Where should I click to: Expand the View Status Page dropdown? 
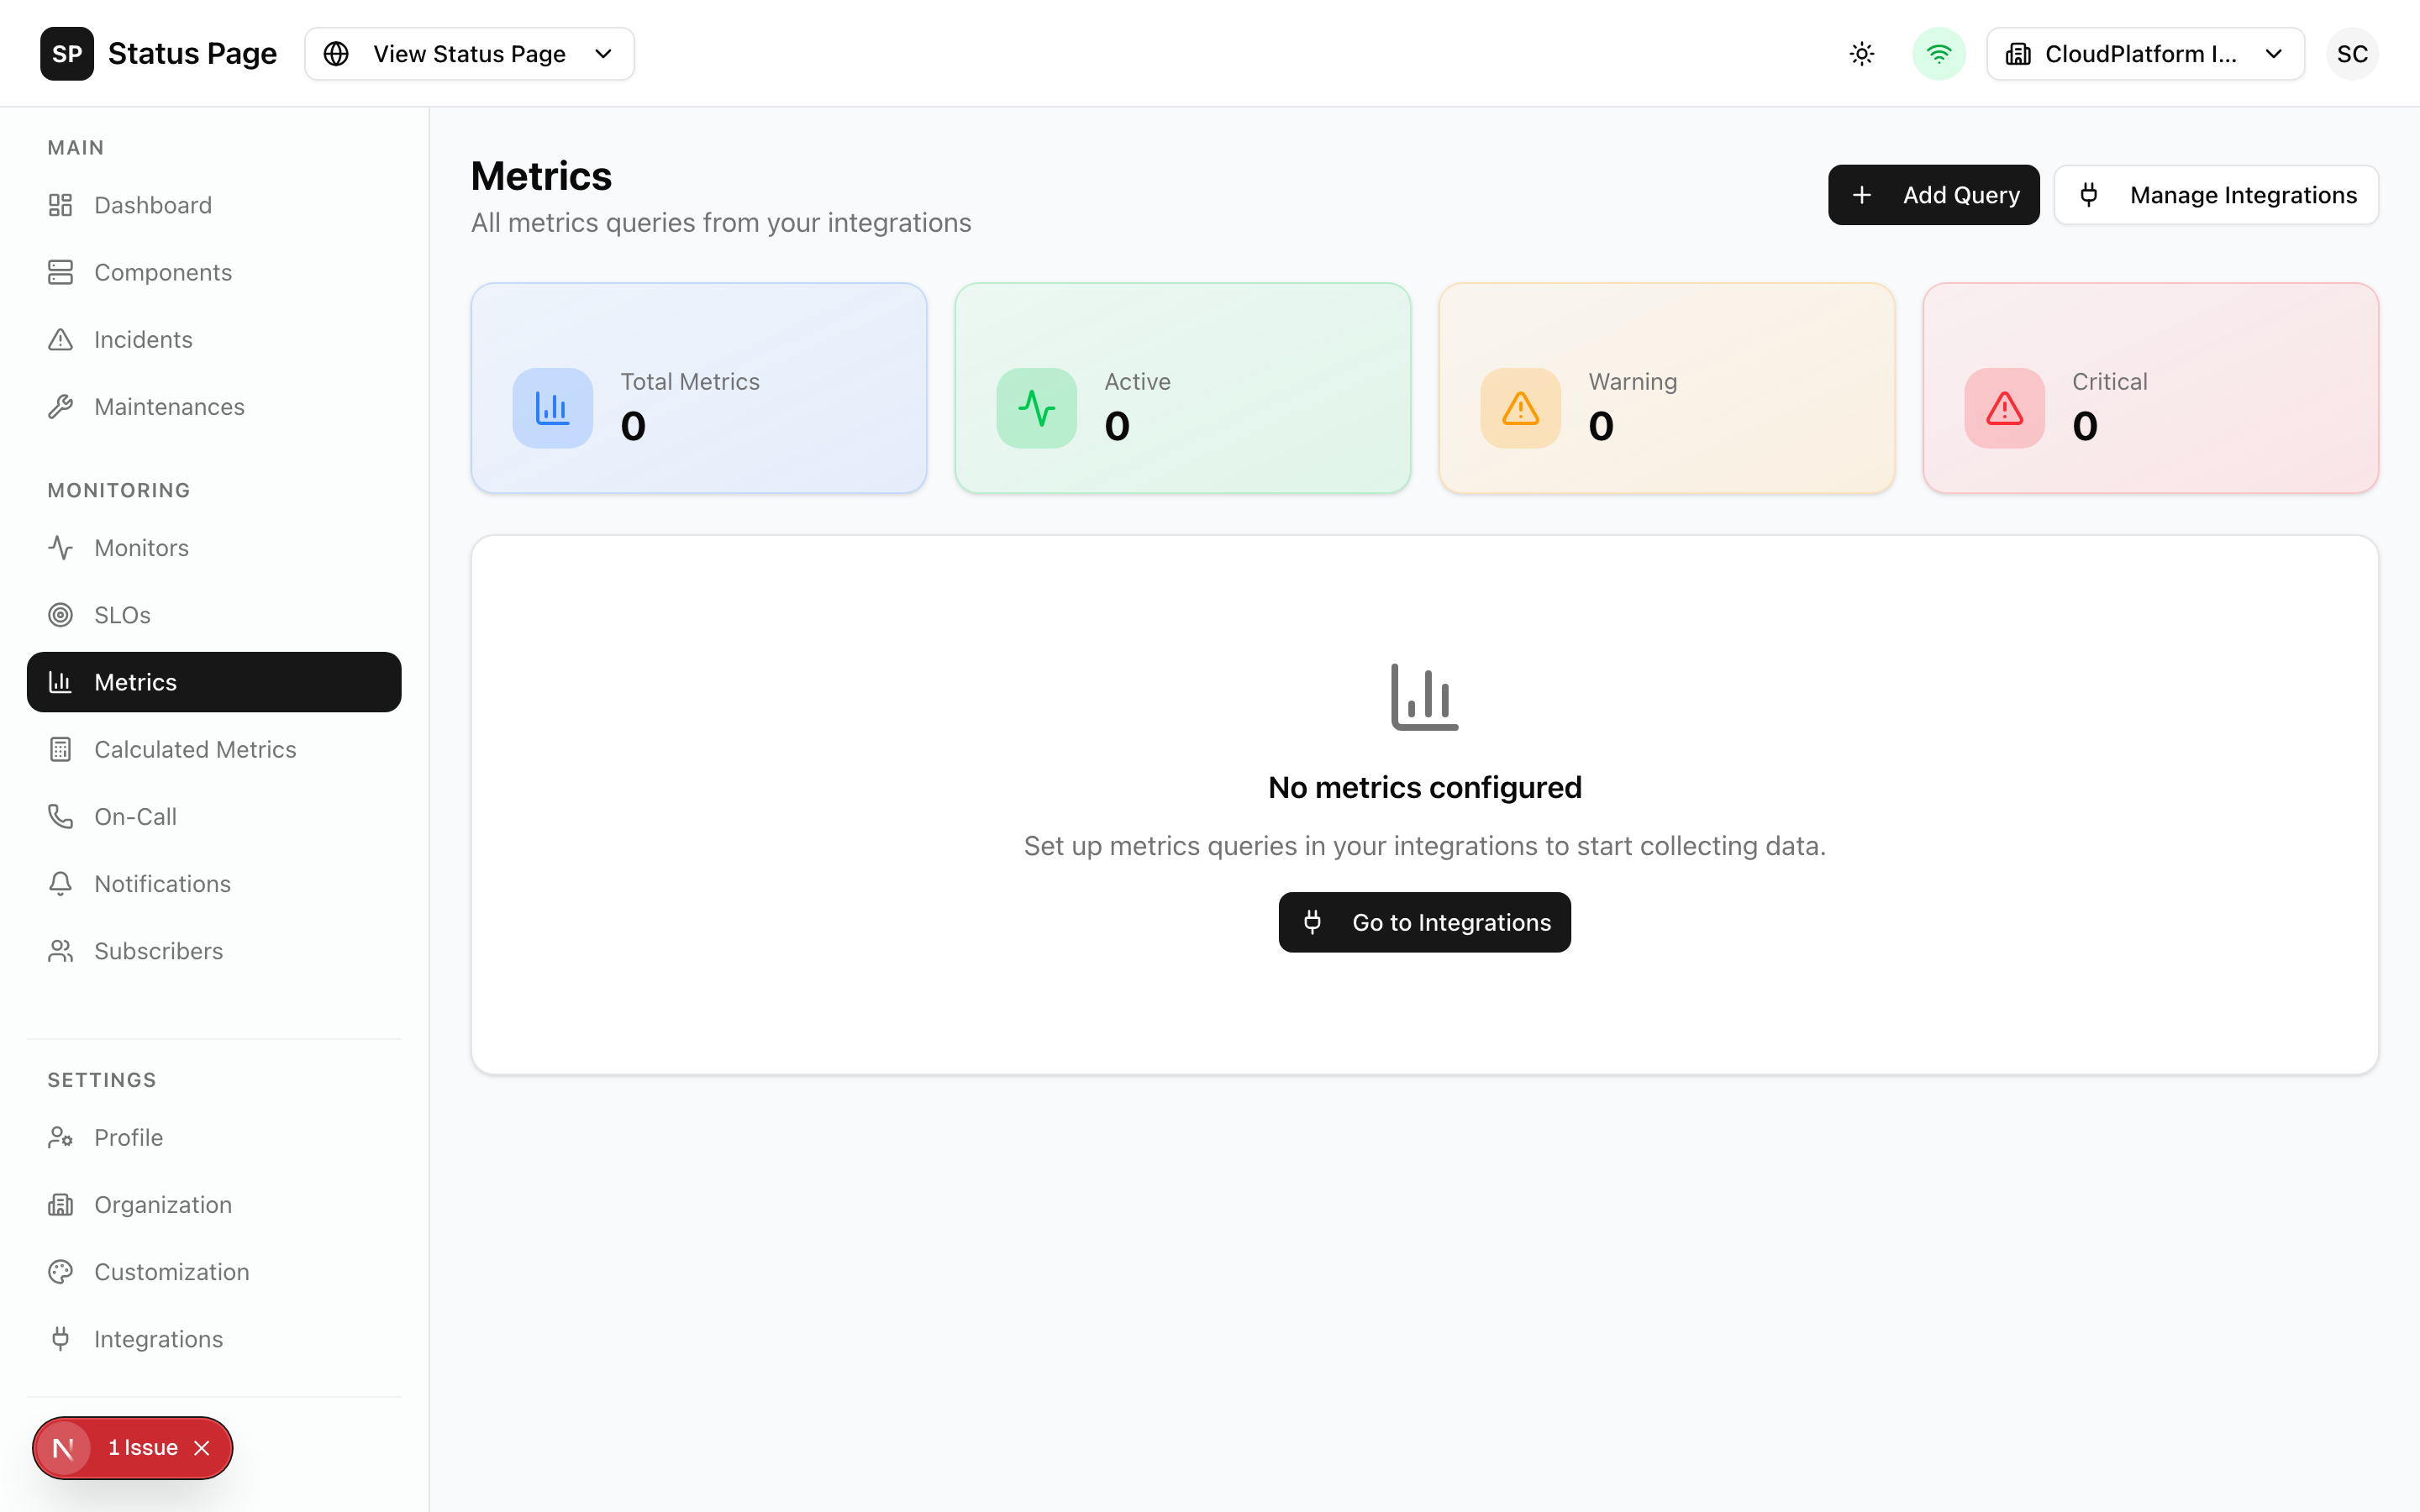point(468,53)
